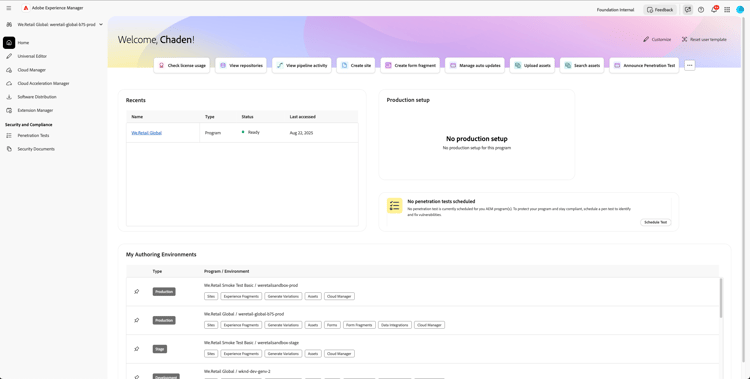Click the Software Distribution download icon
750x379 pixels.
(9, 97)
